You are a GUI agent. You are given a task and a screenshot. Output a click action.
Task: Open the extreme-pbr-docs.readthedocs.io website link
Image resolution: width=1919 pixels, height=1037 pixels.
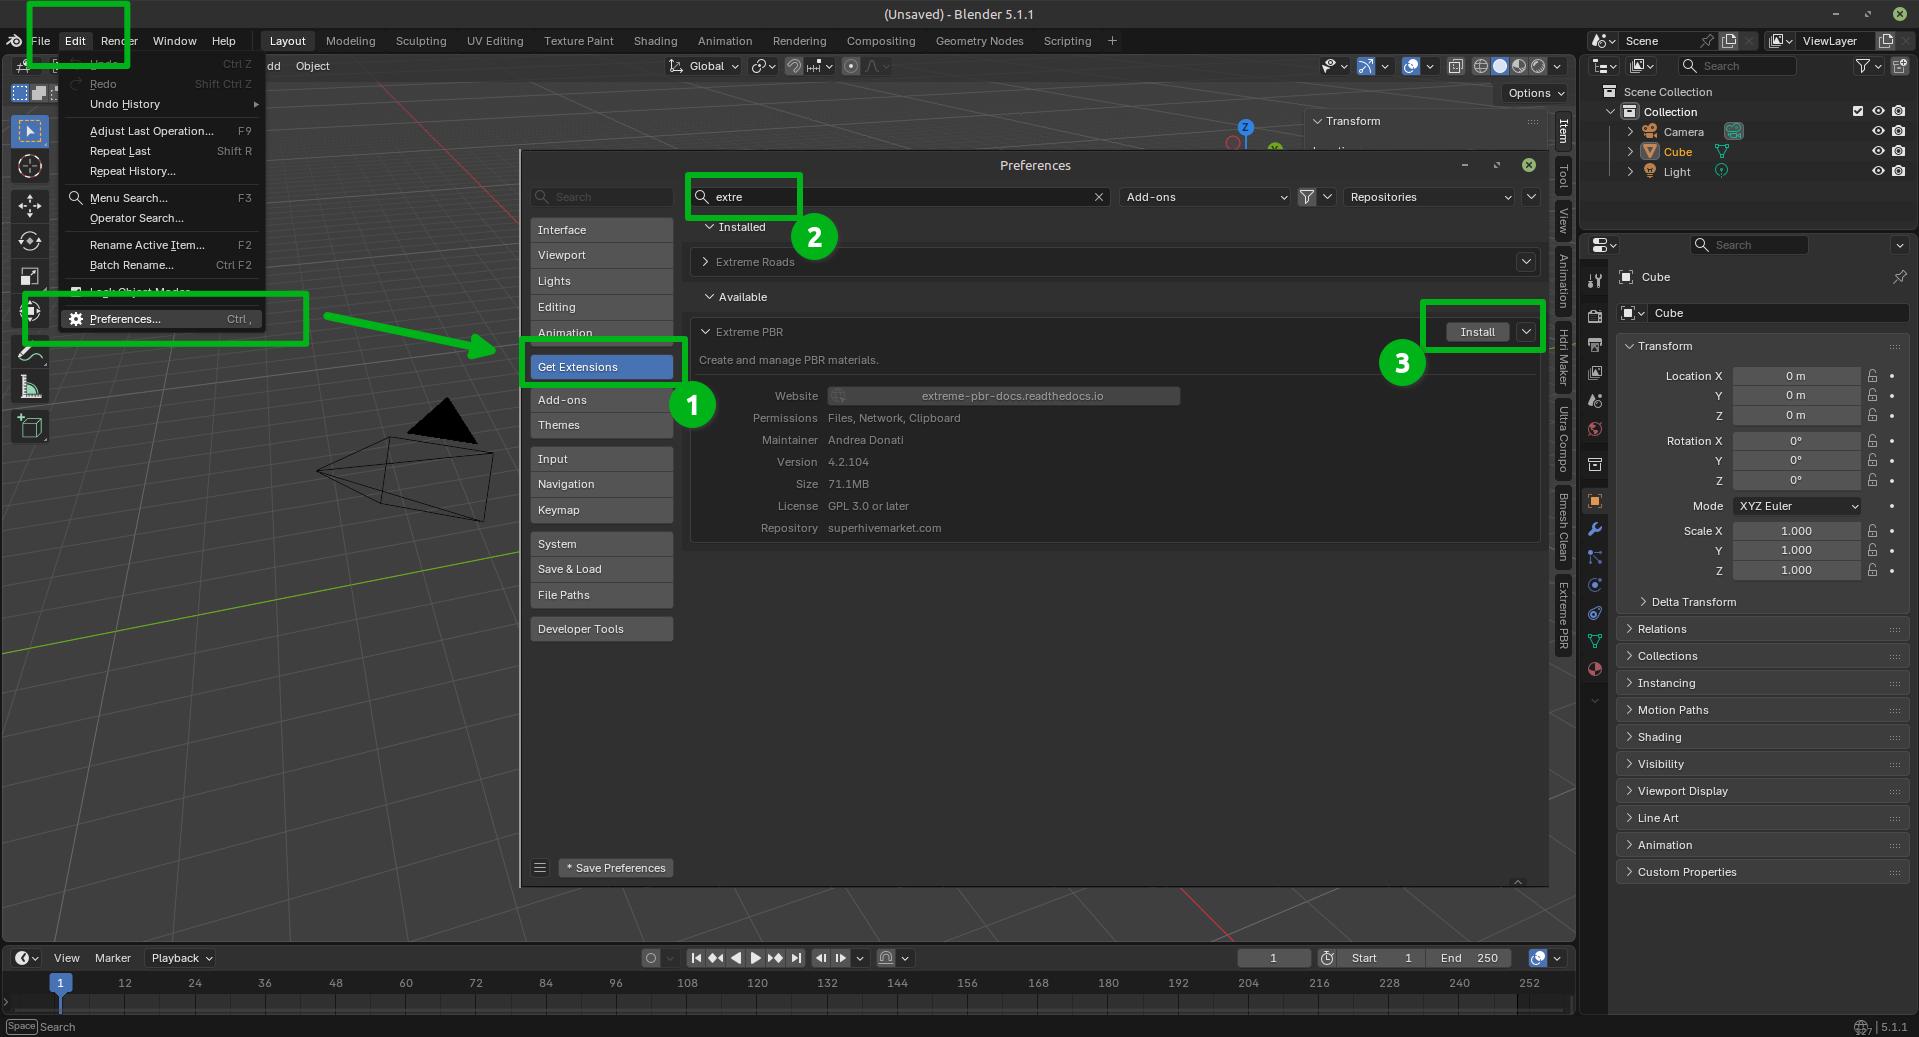tap(1004, 396)
